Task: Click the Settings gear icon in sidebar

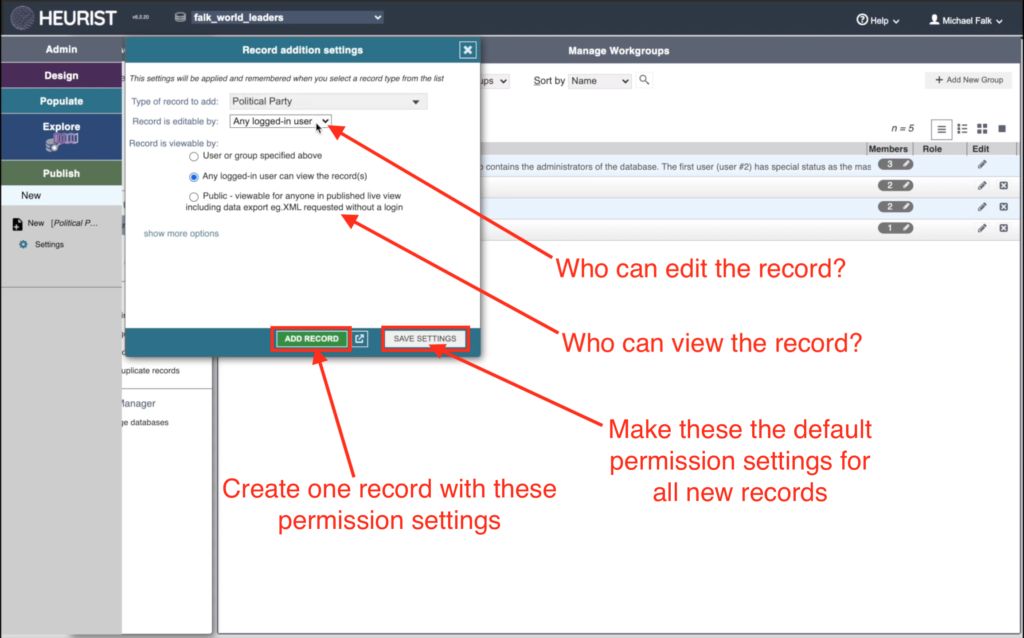Action: tap(24, 244)
